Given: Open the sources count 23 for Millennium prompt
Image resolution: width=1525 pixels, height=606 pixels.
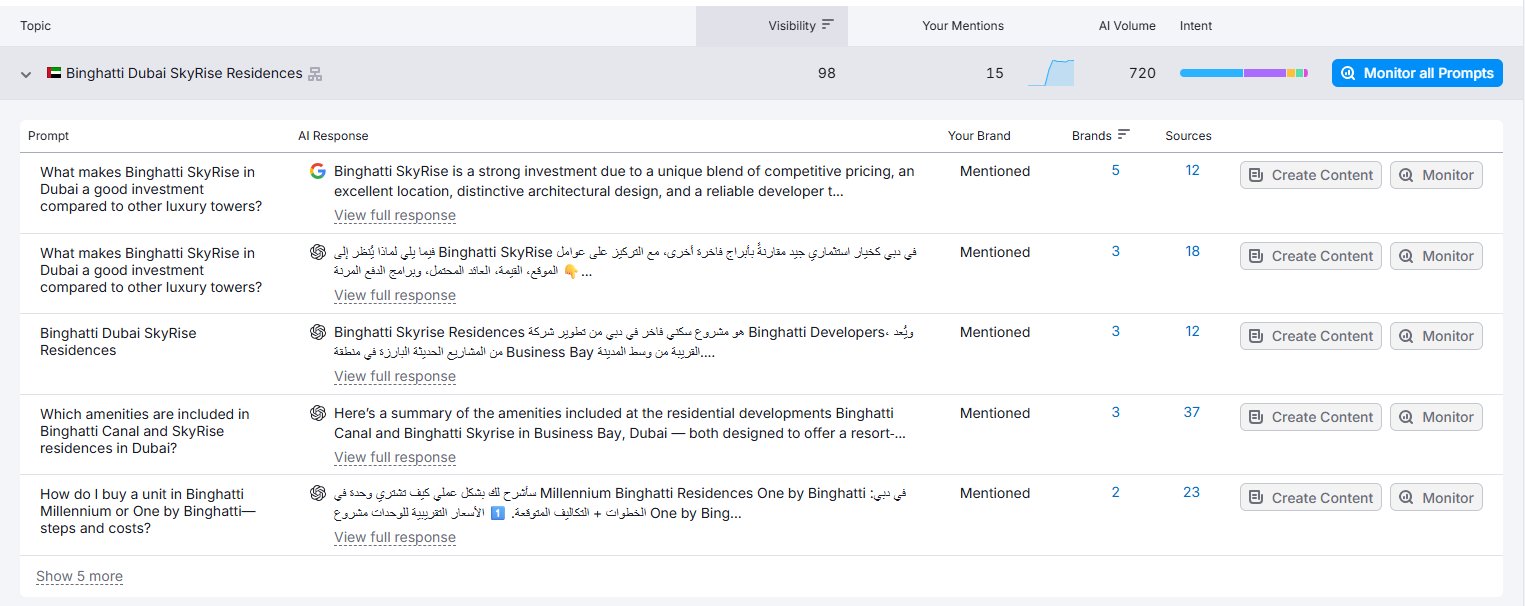Looking at the screenshot, I should point(1192,492).
